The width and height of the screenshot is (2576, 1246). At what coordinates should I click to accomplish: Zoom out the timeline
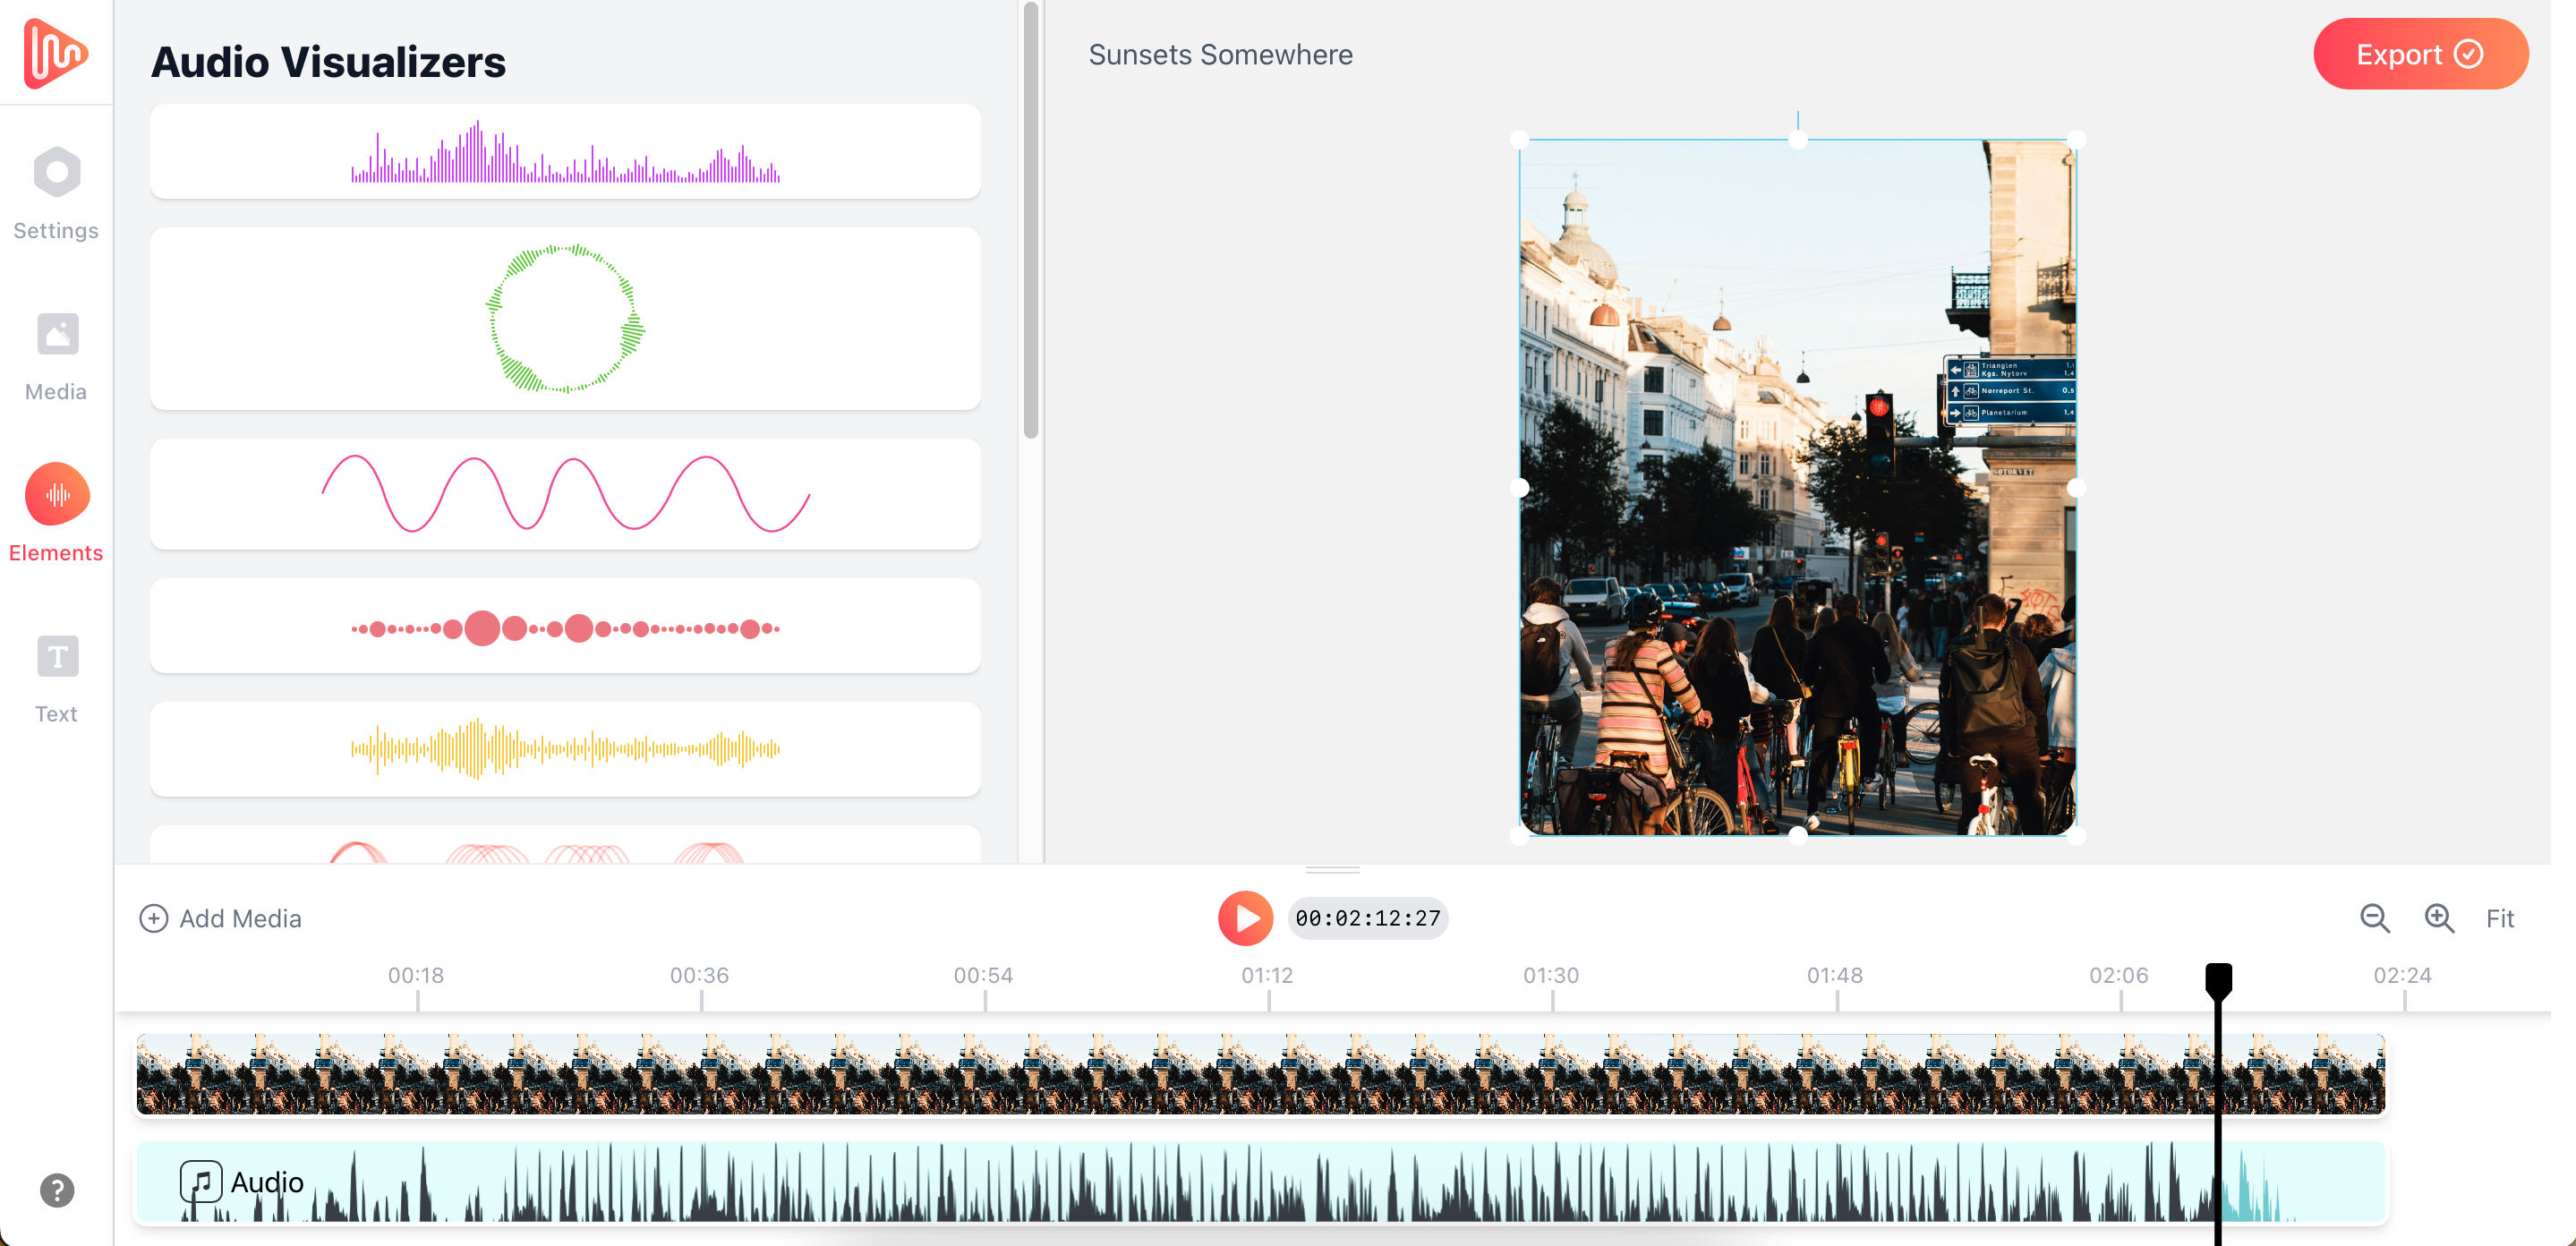pyautogui.click(x=2374, y=918)
